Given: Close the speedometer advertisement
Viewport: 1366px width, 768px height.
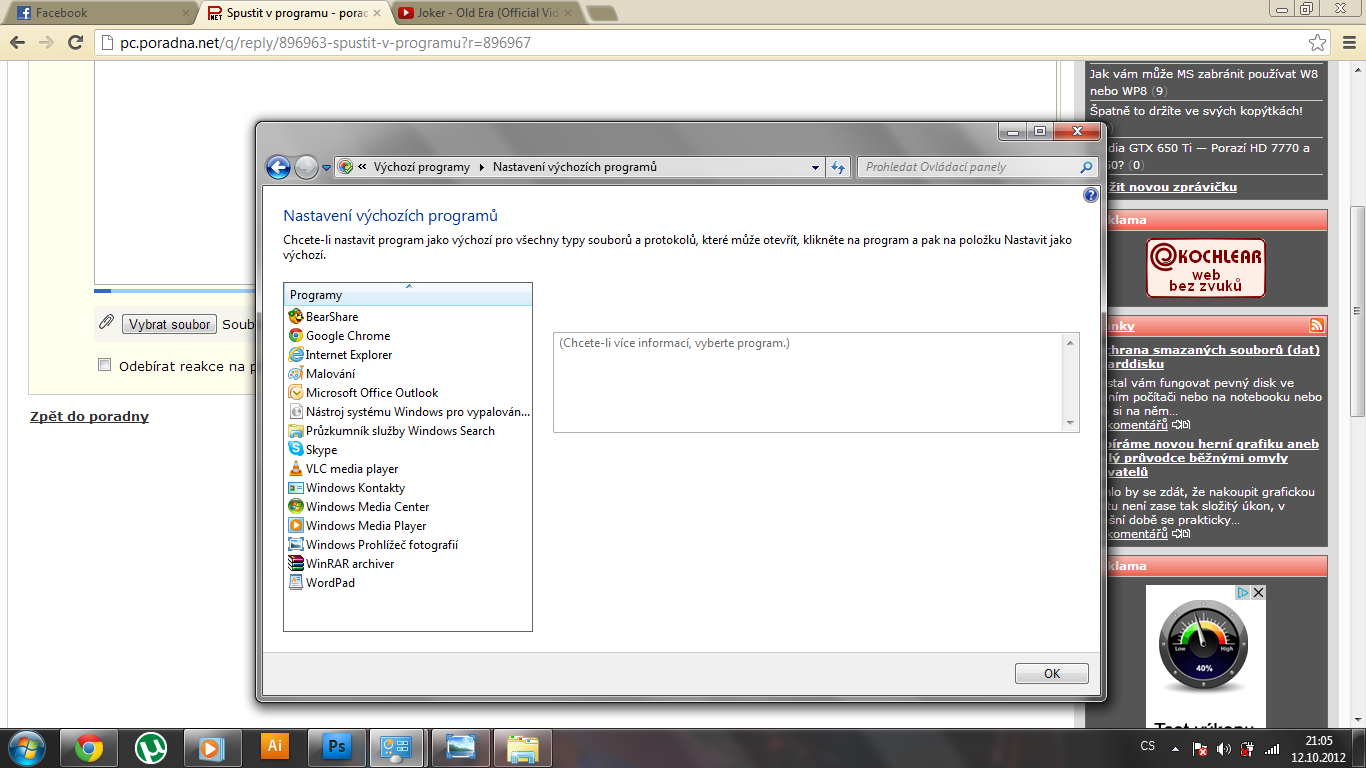Looking at the screenshot, I should (1258, 592).
